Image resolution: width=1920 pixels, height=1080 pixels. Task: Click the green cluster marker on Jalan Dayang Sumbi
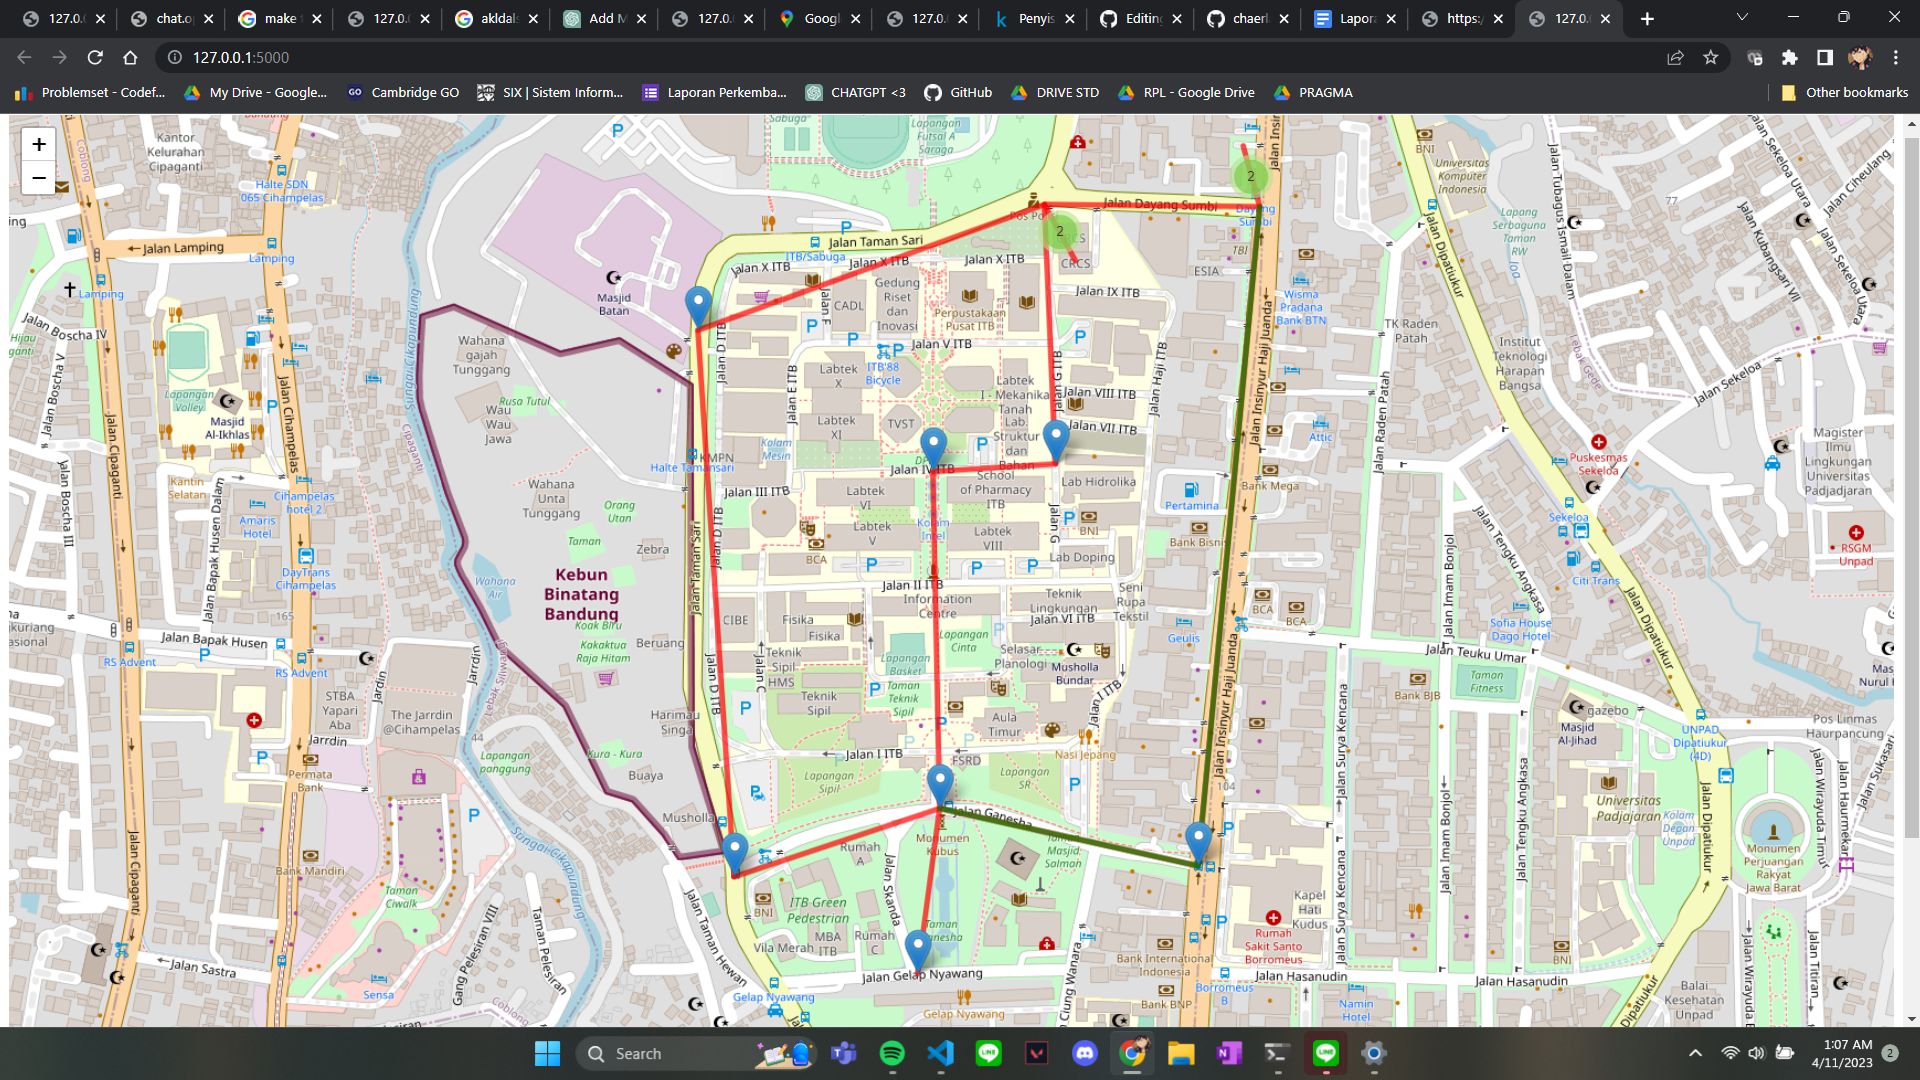click(1250, 176)
